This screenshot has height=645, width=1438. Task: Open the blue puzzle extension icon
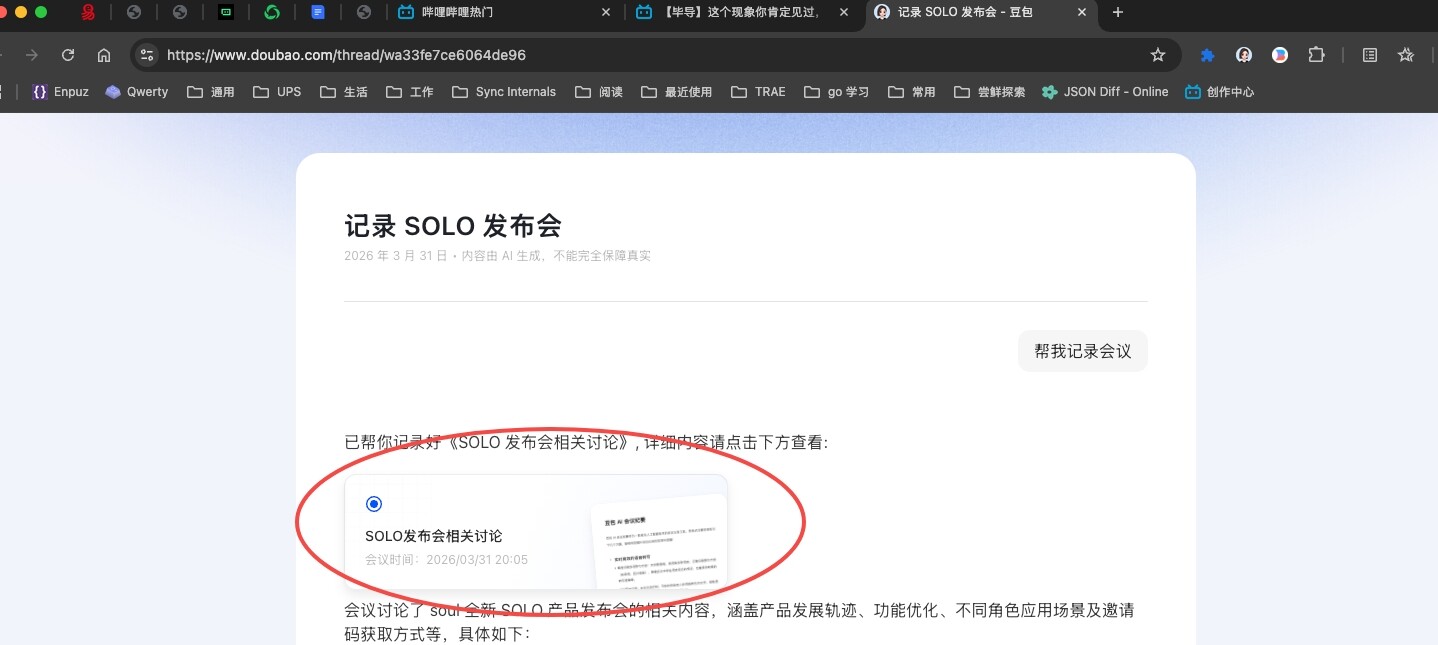coord(1207,55)
